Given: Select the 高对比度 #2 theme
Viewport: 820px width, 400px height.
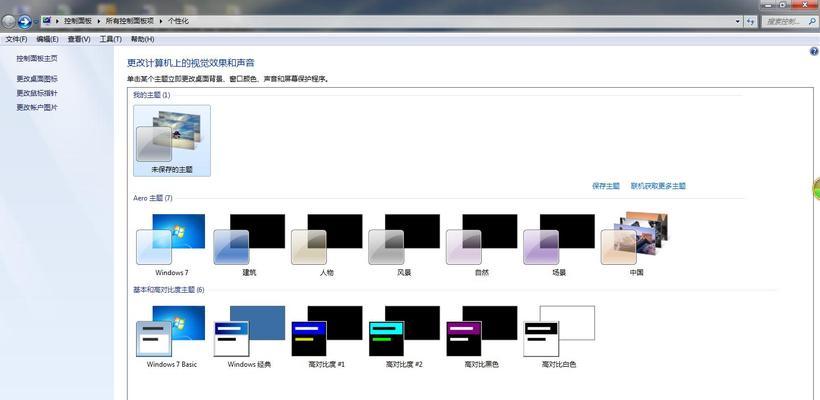Looking at the screenshot, I should pyautogui.click(x=404, y=337).
